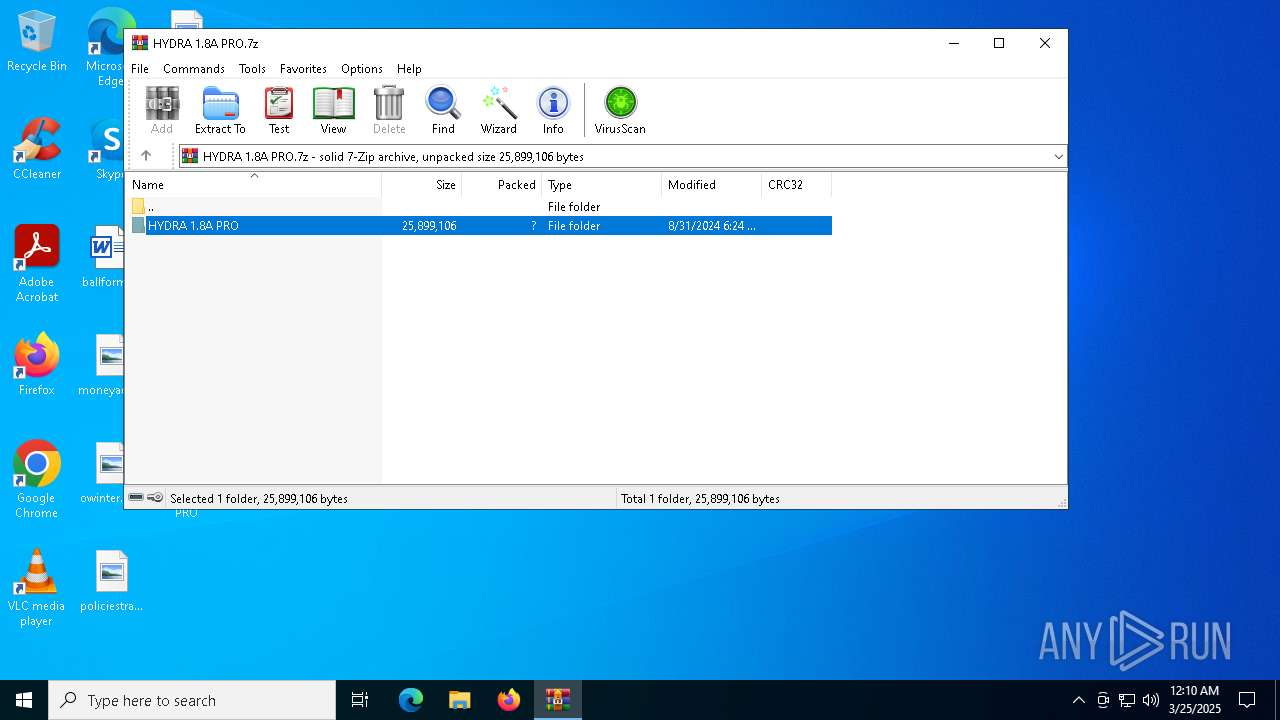Select the HYDRA 1.8A PRO folder icon

pyautogui.click(x=138, y=226)
